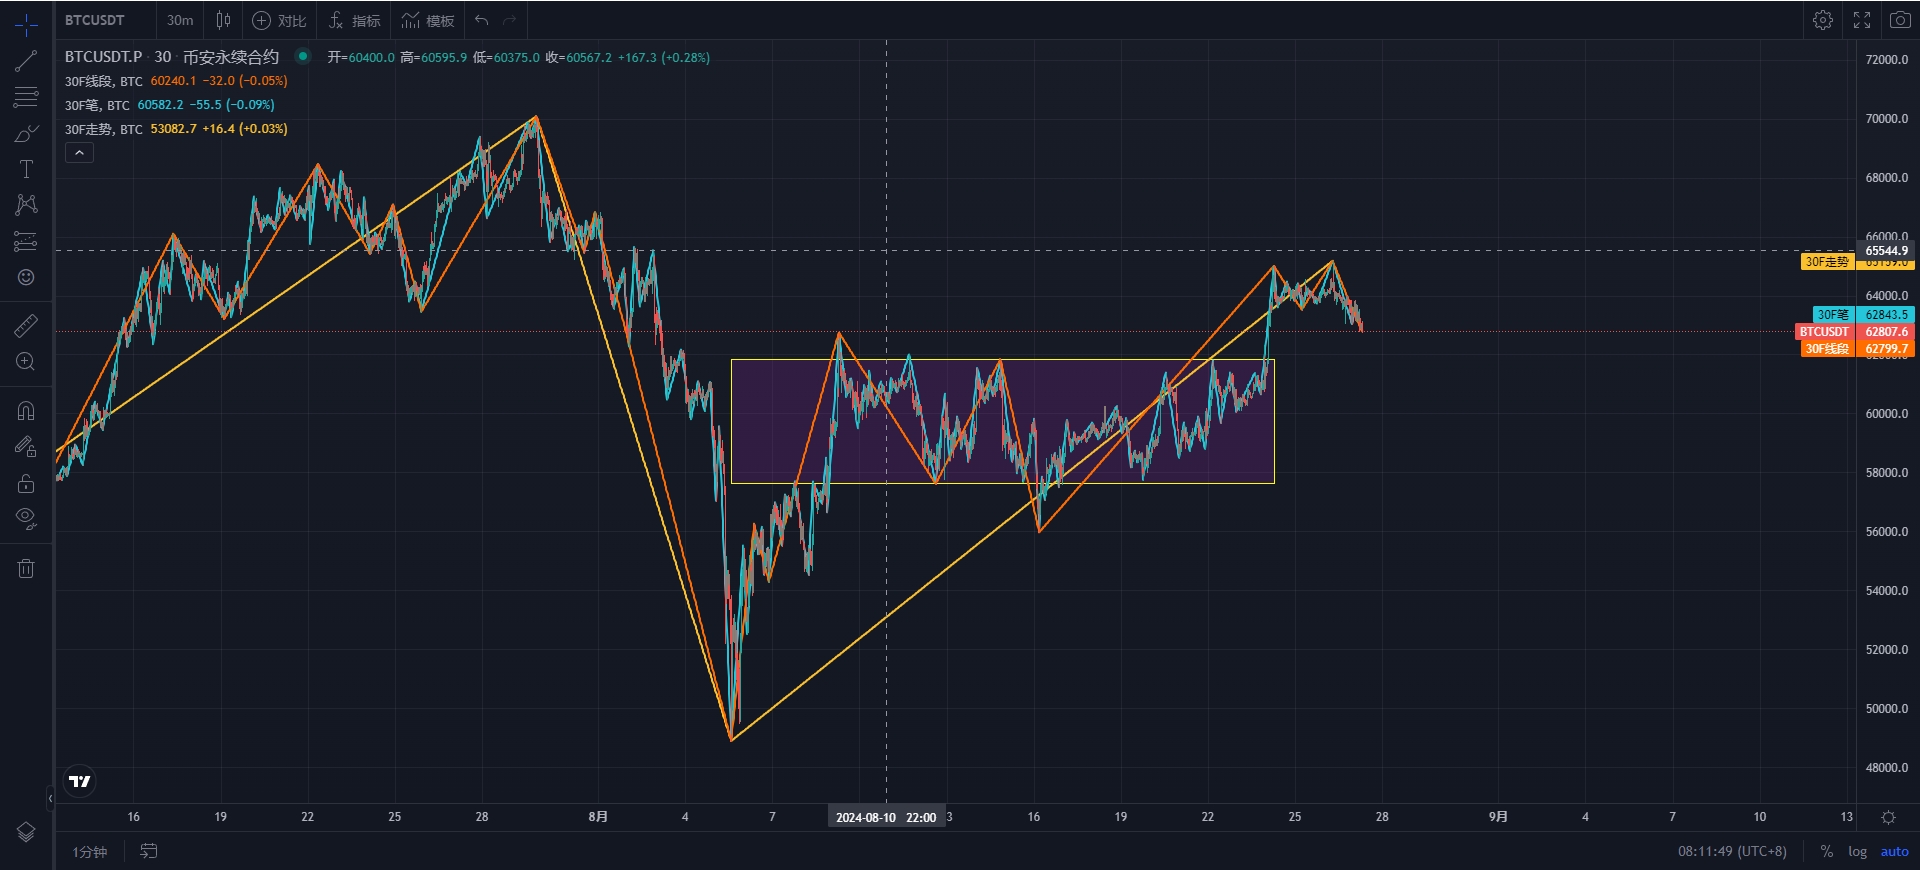Redo the last chart action
This screenshot has height=870, width=1920.
click(x=510, y=20)
